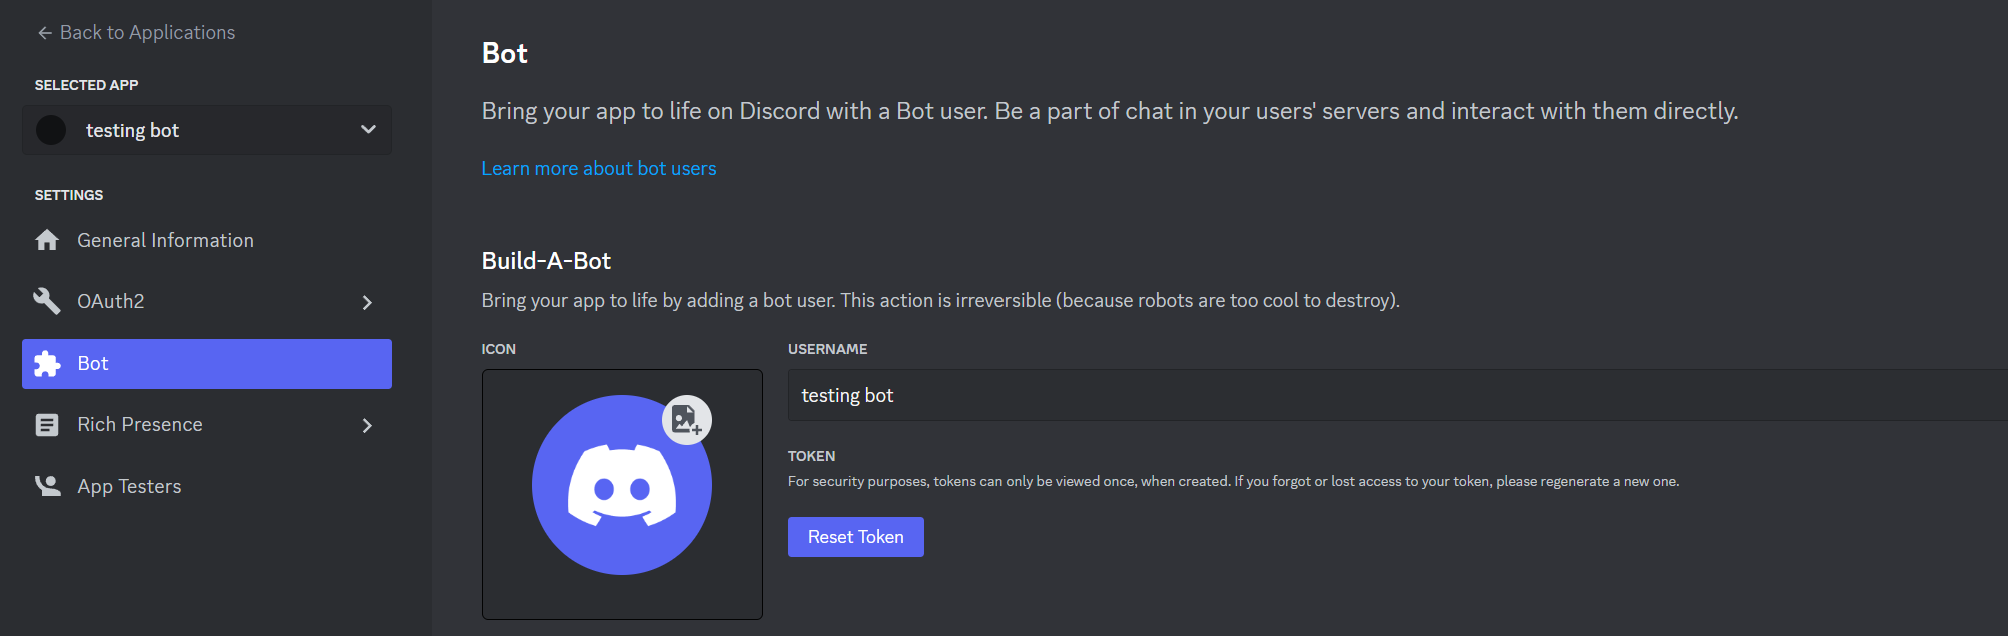Click the ICON label text

499,349
